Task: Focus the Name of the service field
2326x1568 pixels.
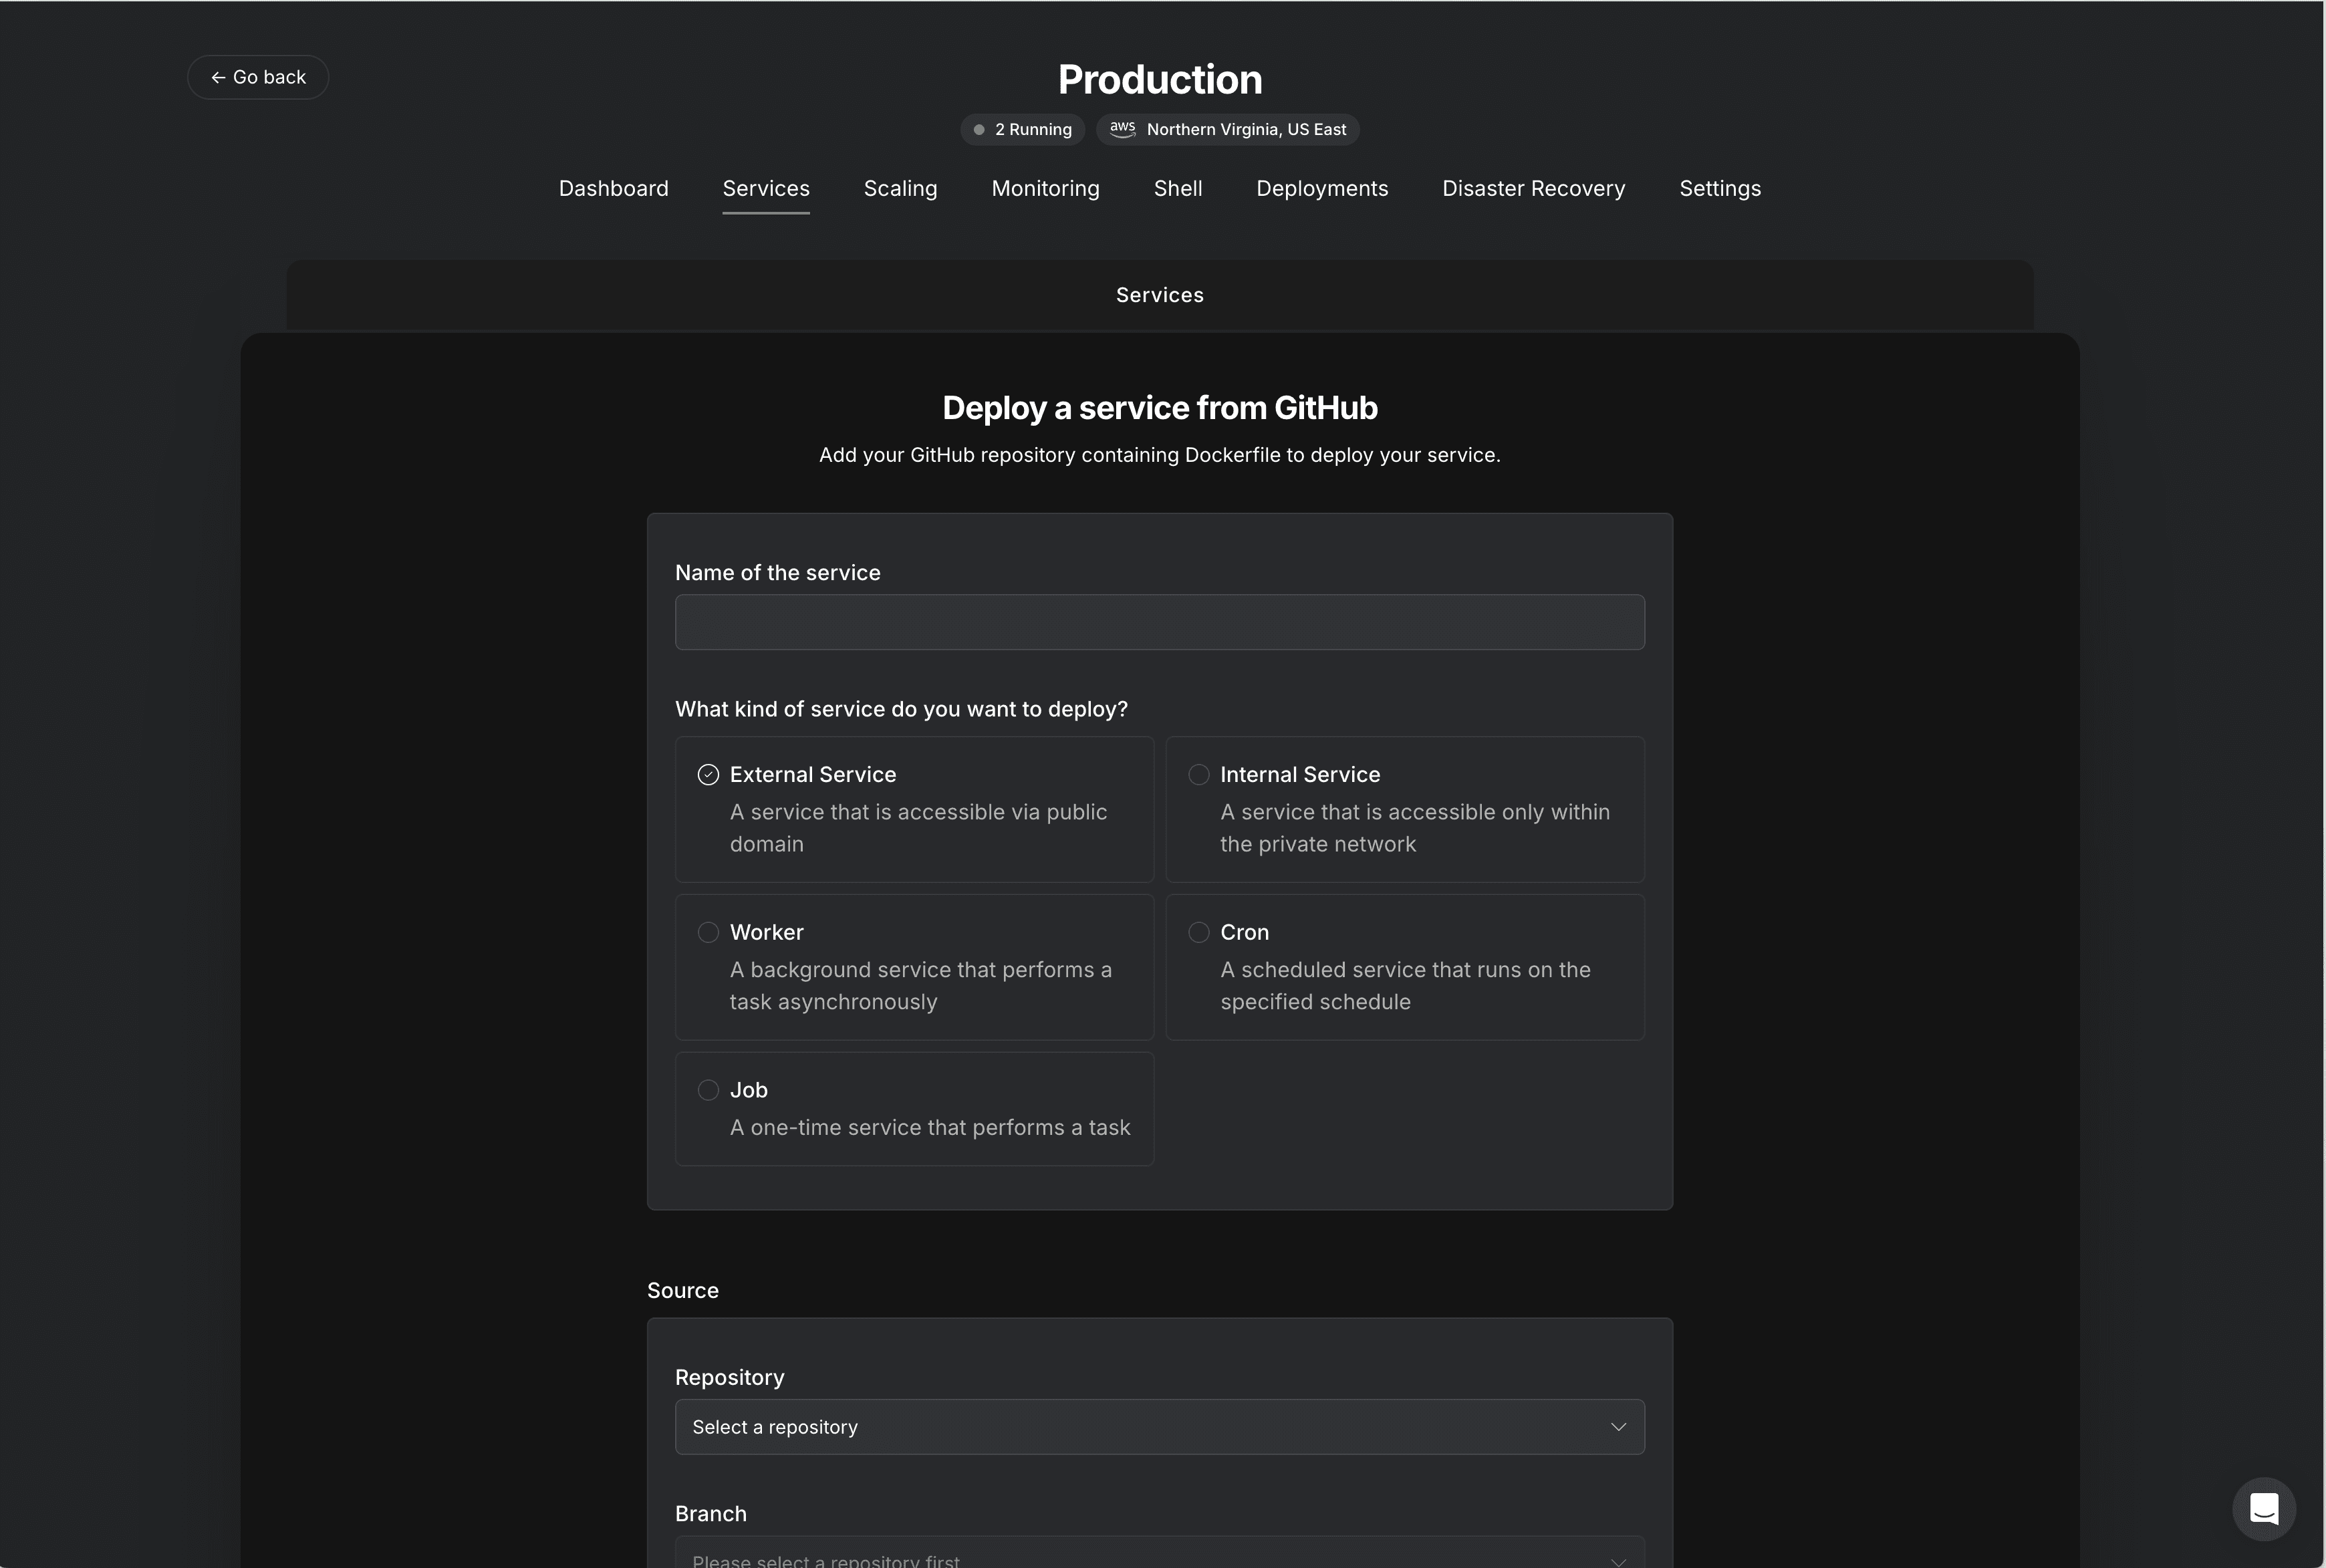Action: [1160, 622]
